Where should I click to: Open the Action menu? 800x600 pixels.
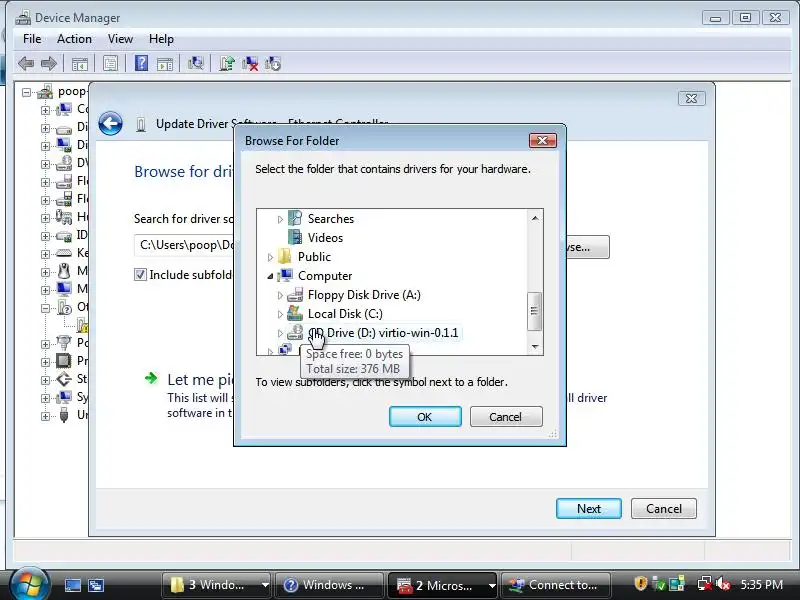coord(74,39)
